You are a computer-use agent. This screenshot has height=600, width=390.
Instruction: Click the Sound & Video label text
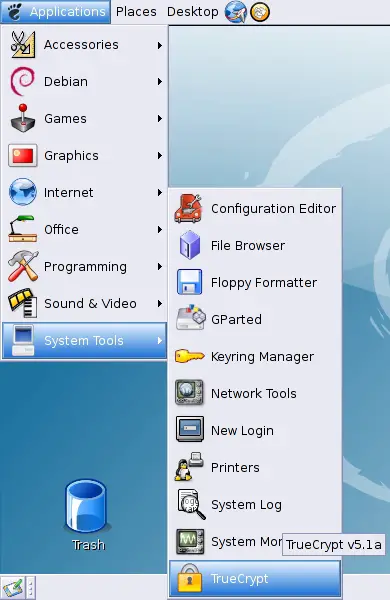click(90, 303)
